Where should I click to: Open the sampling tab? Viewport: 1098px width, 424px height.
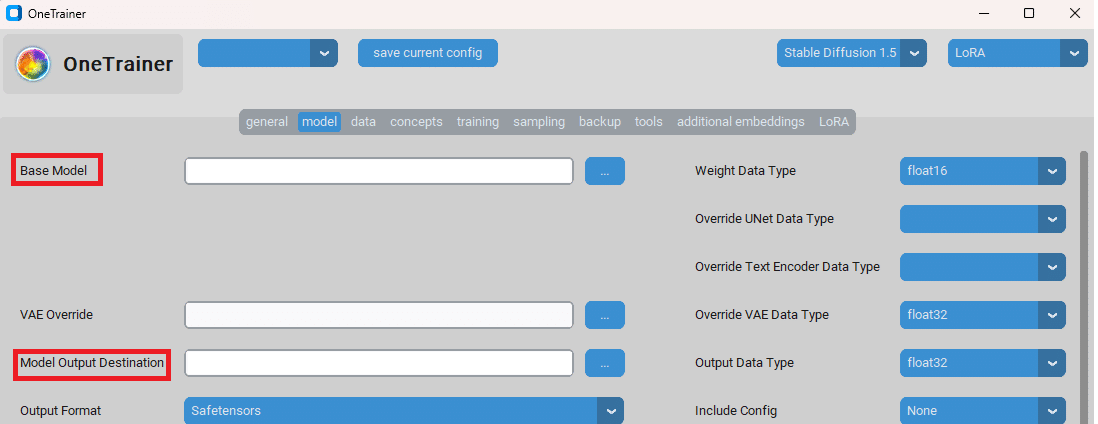click(x=538, y=122)
